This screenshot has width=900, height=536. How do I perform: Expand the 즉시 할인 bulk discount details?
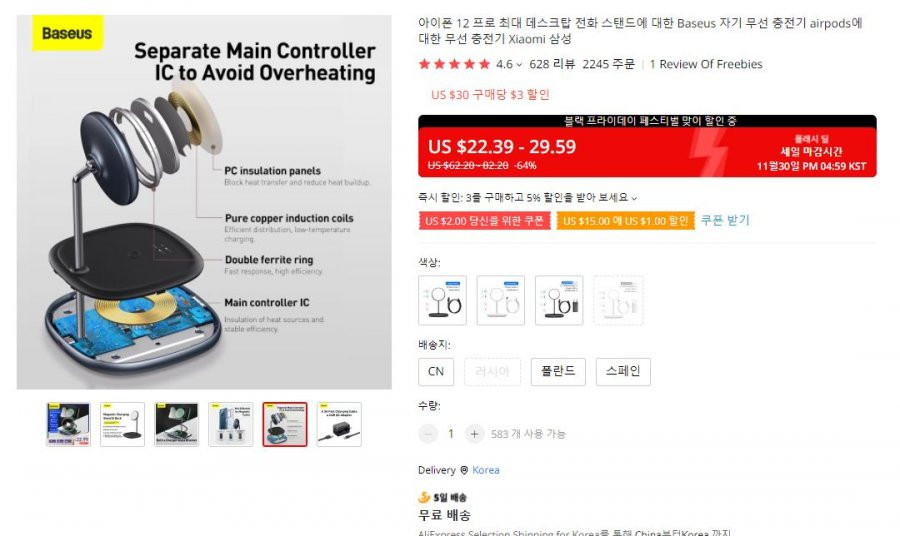point(634,198)
